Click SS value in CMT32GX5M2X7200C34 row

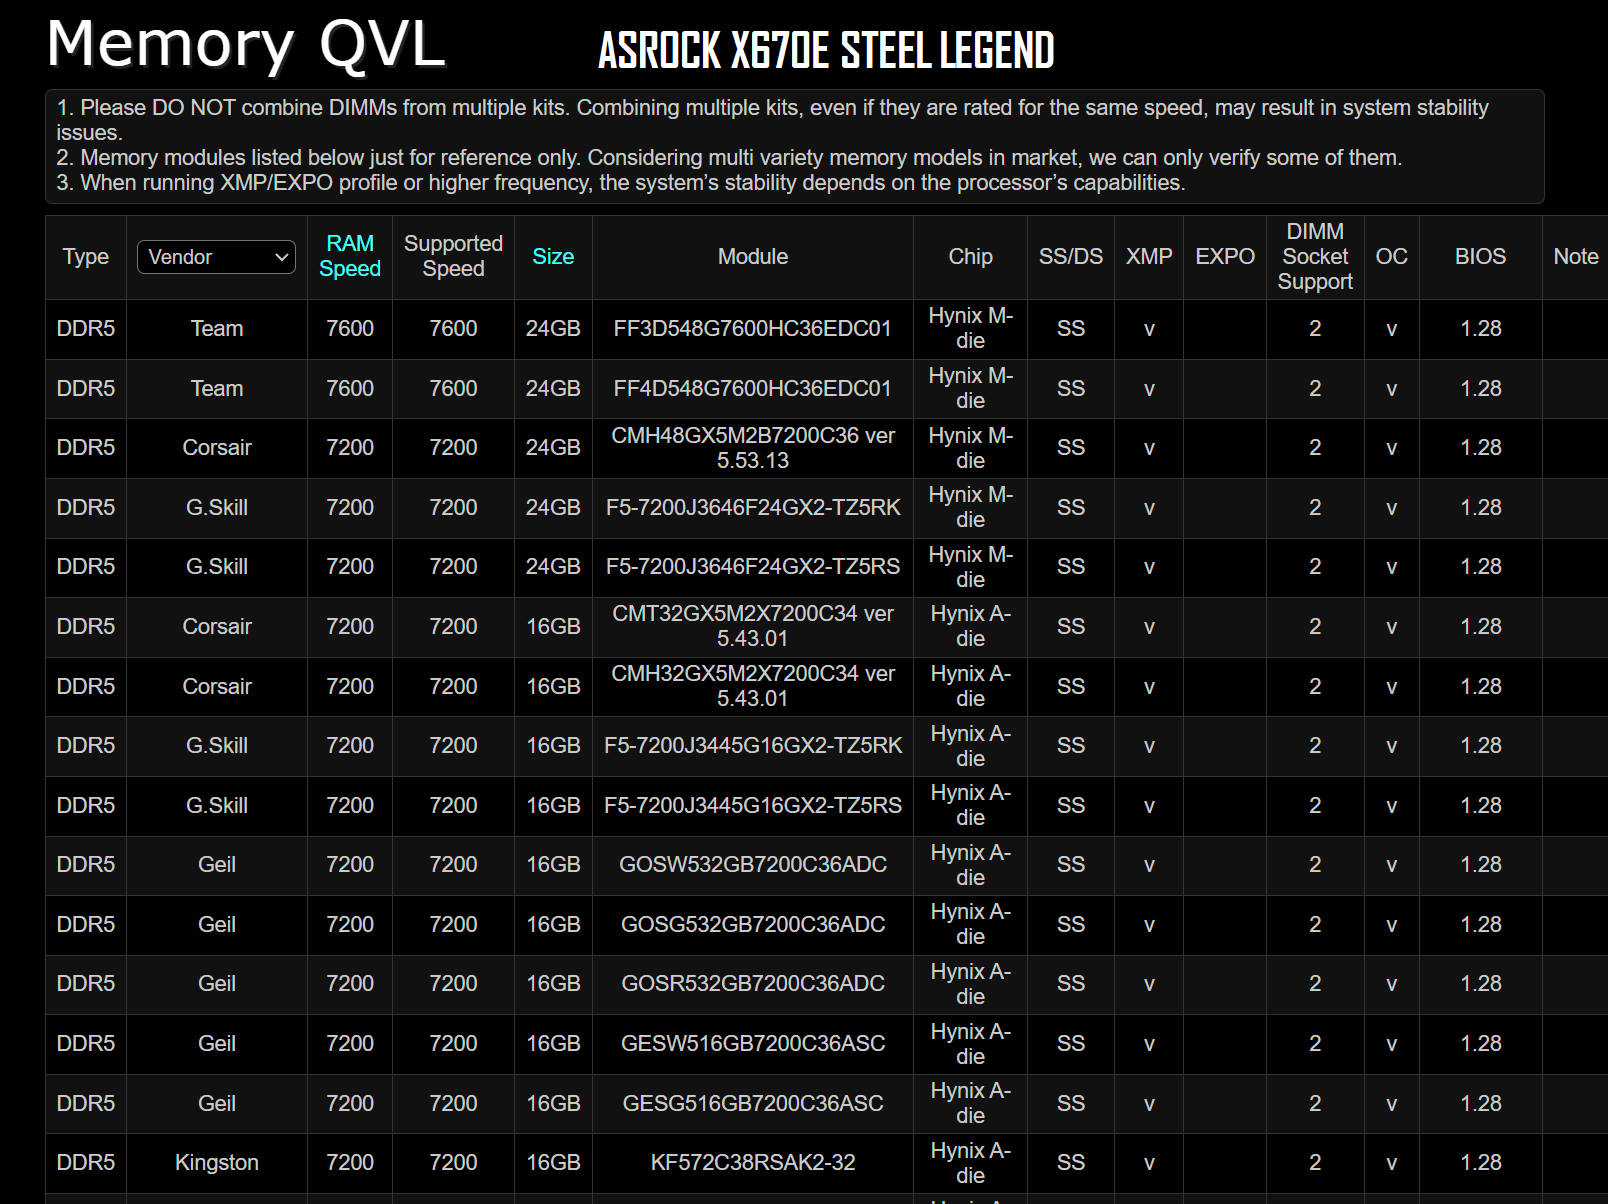tap(1071, 626)
